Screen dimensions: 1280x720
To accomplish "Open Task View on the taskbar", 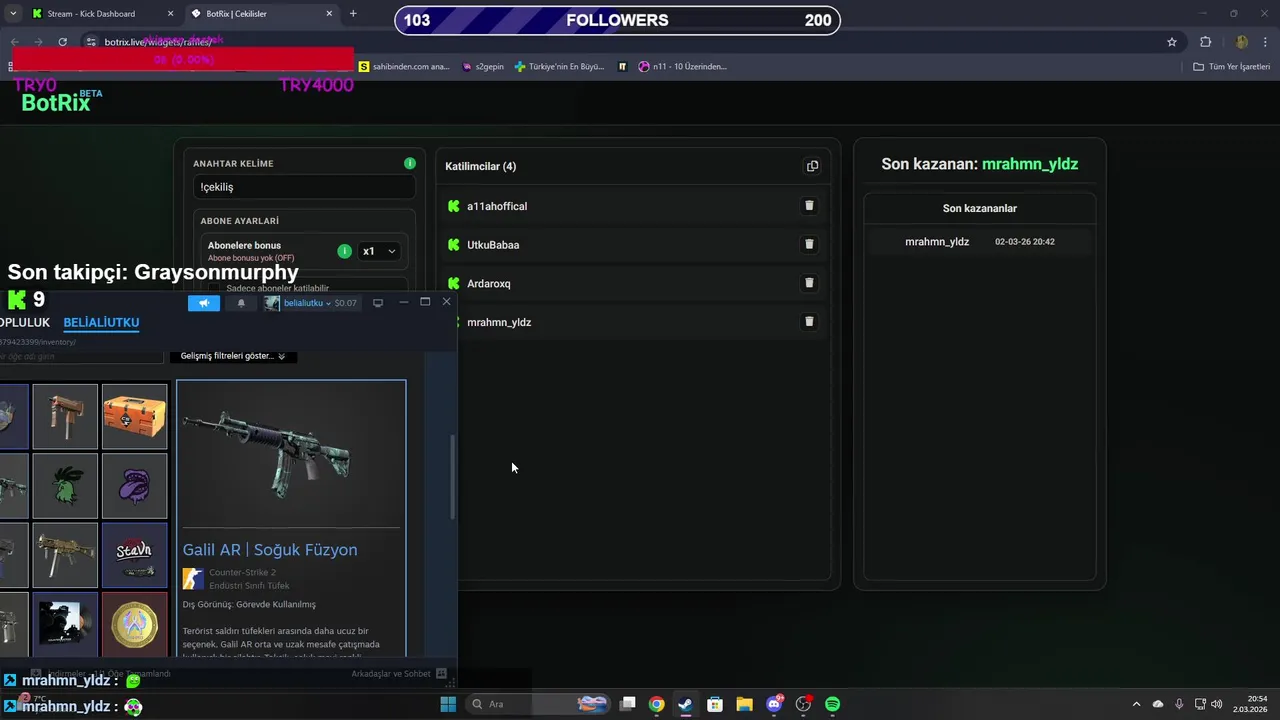I will click(x=627, y=704).
